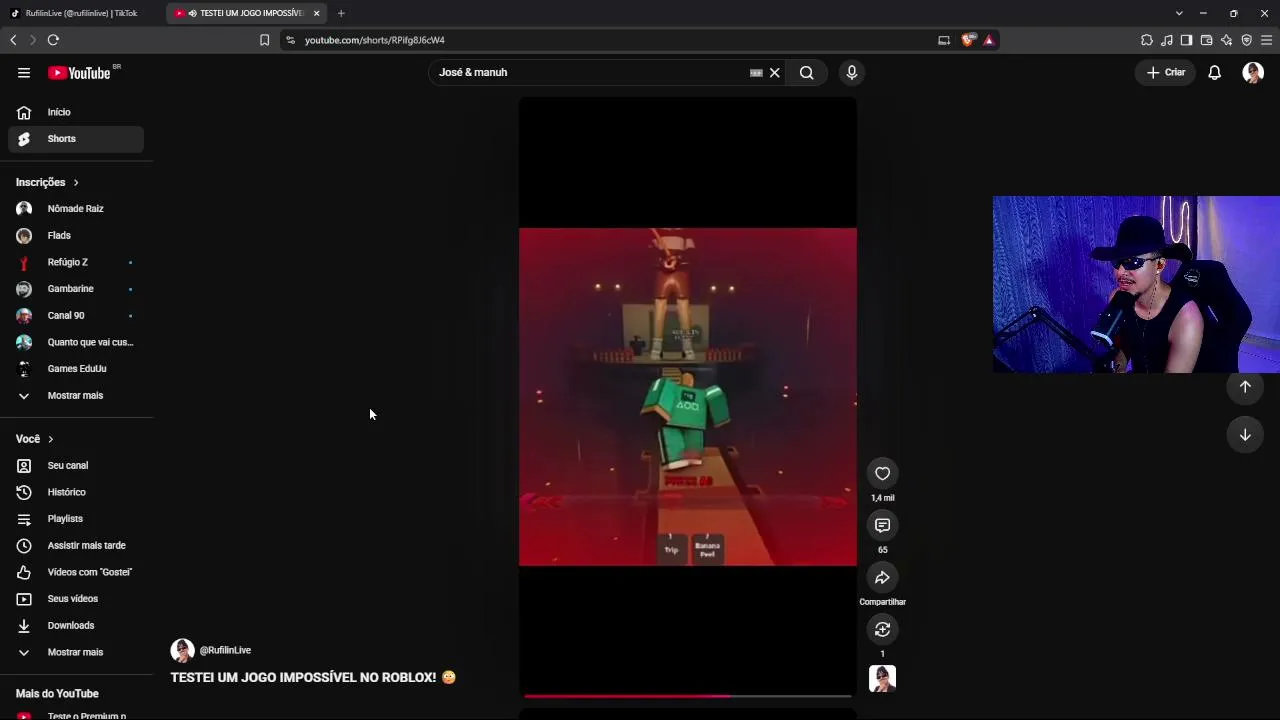
Task: Clear the search box text
Action: (x=774, y=72)
